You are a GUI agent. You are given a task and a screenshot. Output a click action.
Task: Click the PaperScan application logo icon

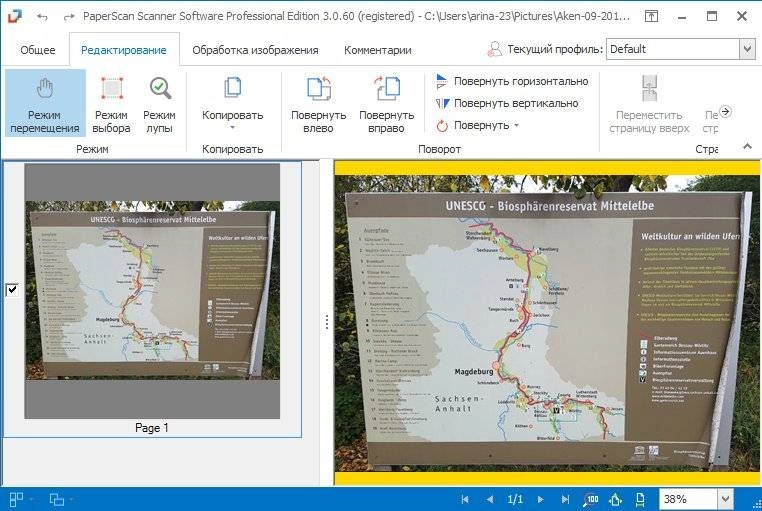coord(15,16)
